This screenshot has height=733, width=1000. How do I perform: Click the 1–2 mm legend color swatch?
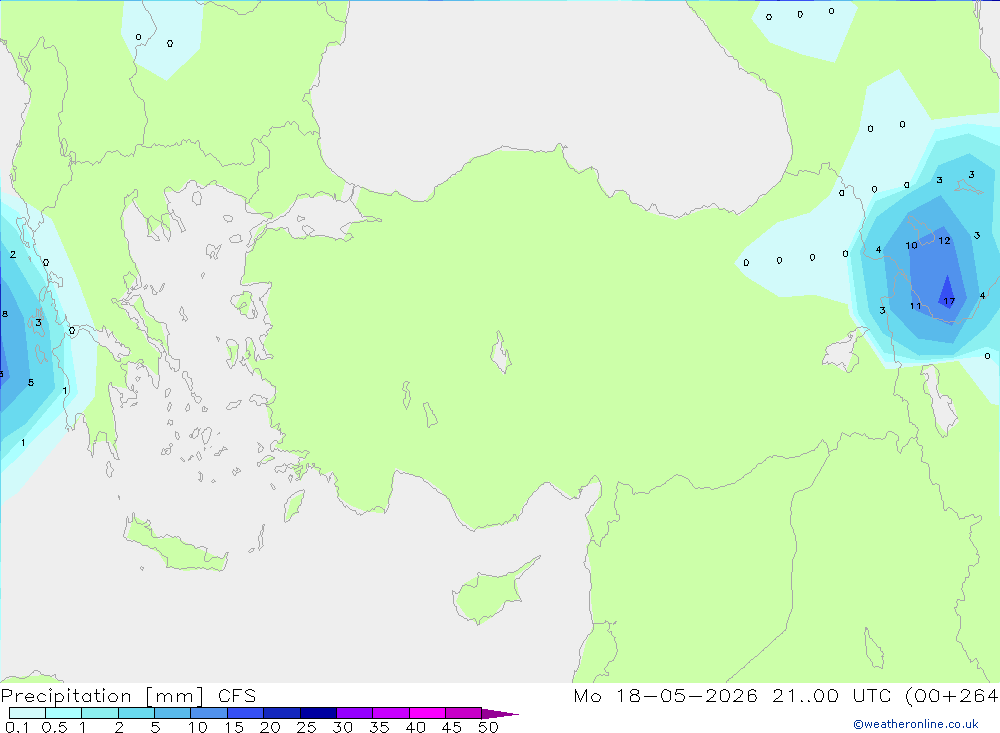[x=99, y=713]
